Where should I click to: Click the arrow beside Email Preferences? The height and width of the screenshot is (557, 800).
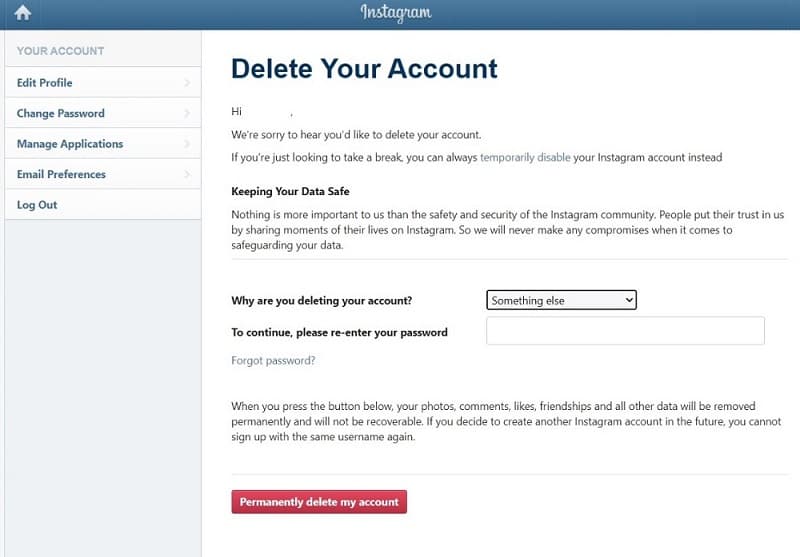187,175
